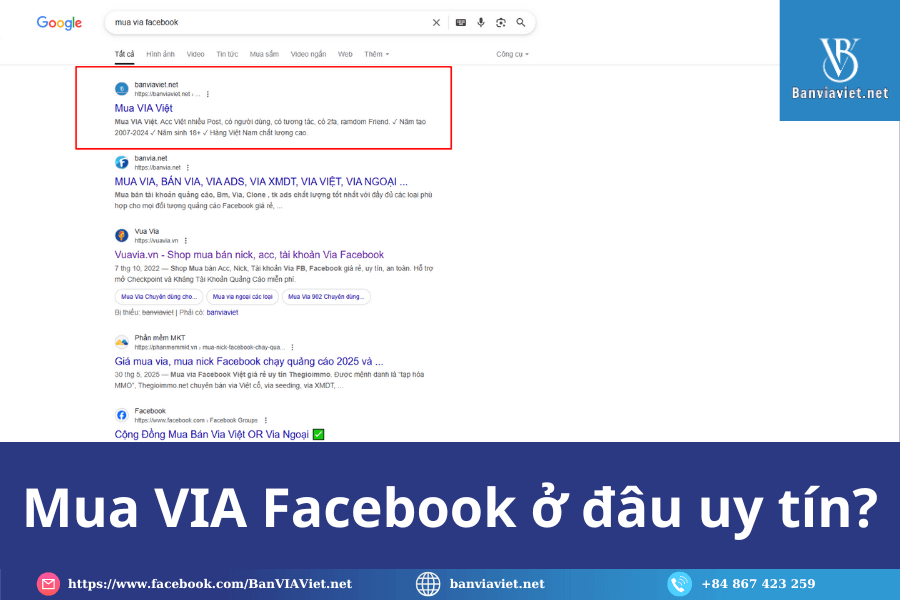The width and height of the screenshot is (900, 600).
Task: Open the on-screen keyboard icon
Action: pos(461,22)
